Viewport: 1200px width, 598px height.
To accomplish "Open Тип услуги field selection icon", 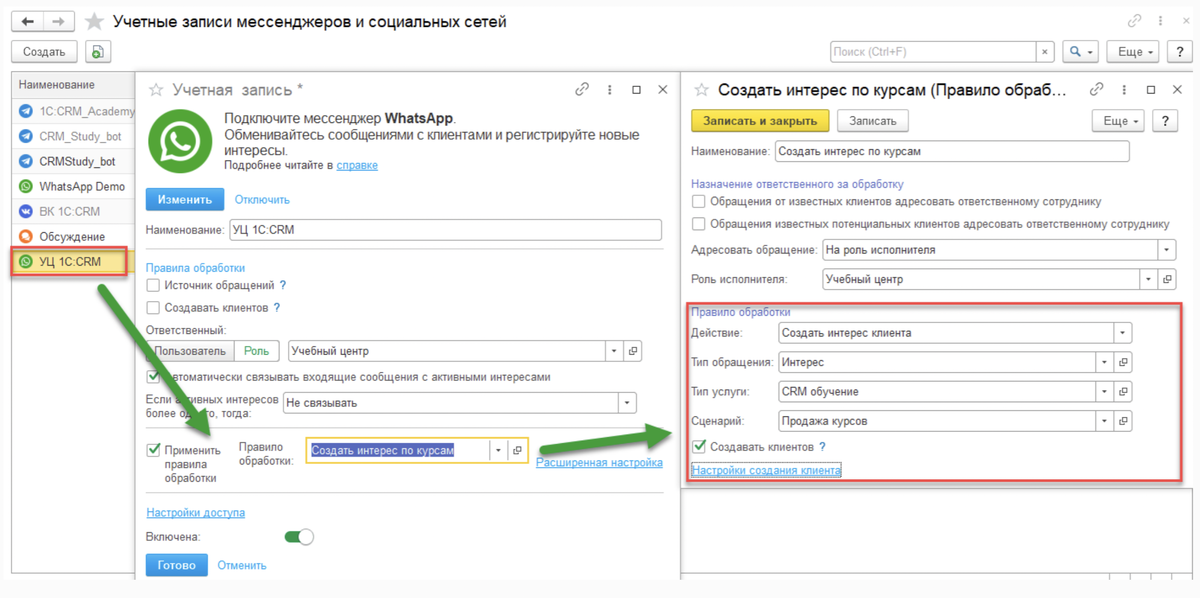I will point(1123,392).
